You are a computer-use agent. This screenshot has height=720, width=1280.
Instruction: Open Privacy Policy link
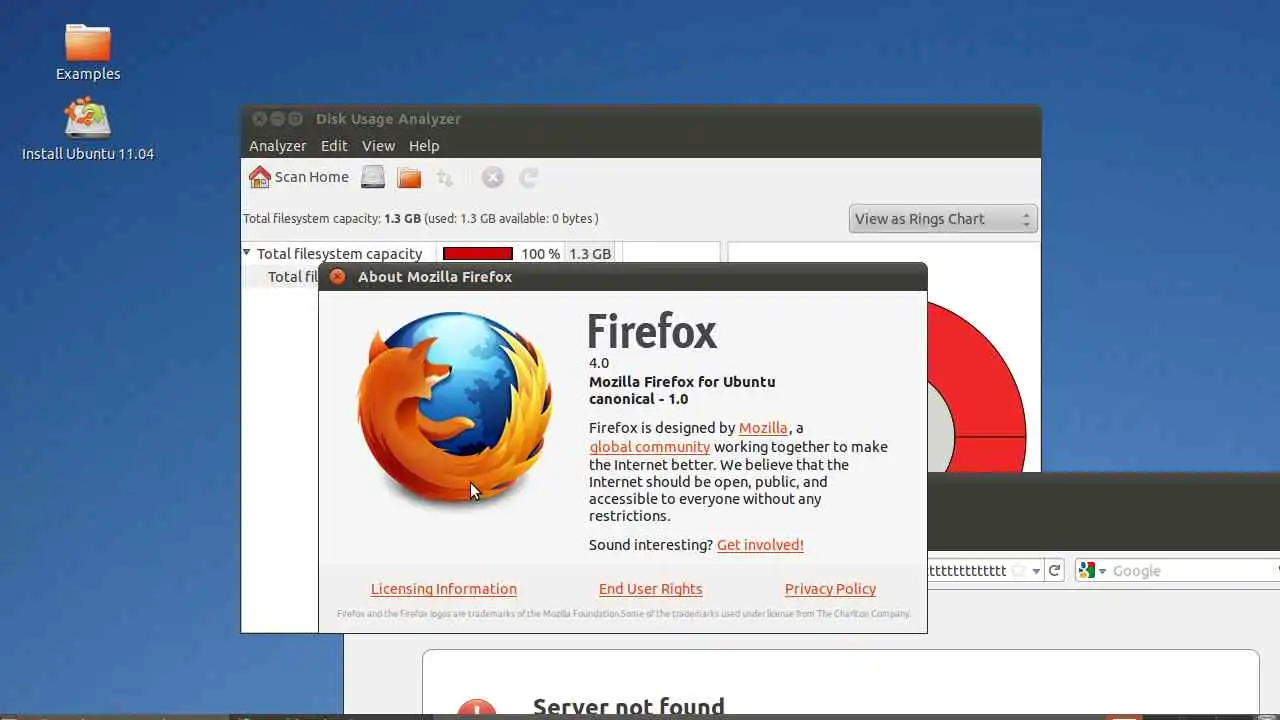[x=830, y=589]
